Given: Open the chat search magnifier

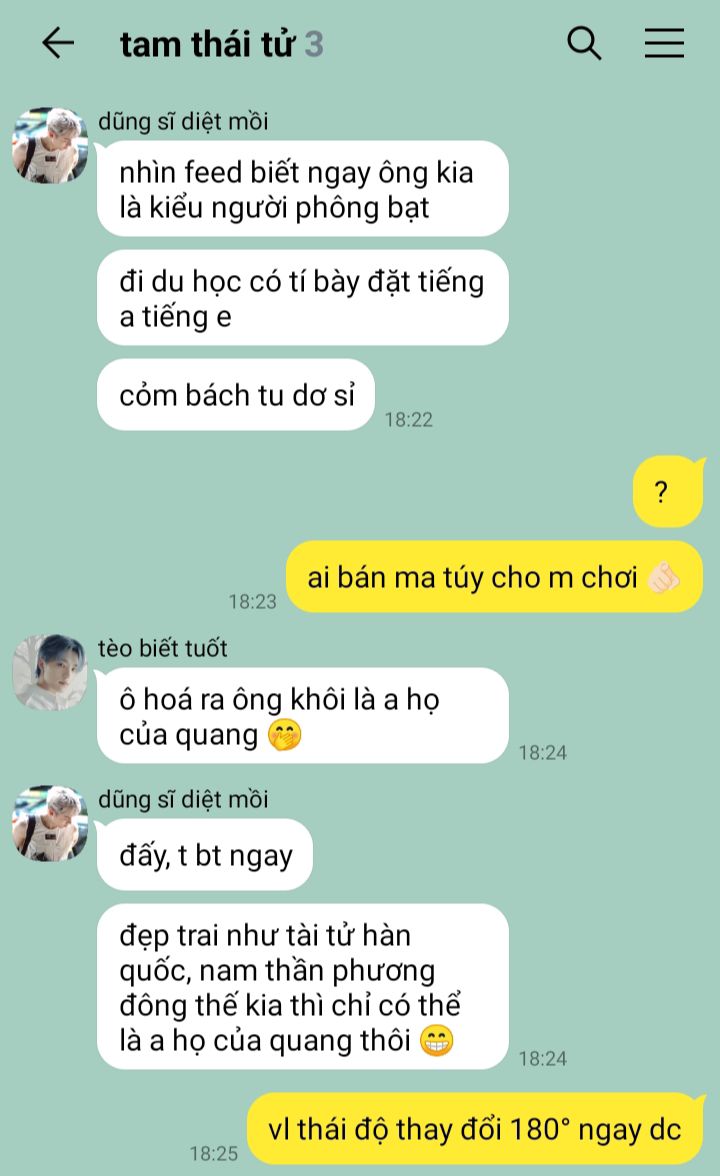Looking at the screenshot, I should (584, 43).
